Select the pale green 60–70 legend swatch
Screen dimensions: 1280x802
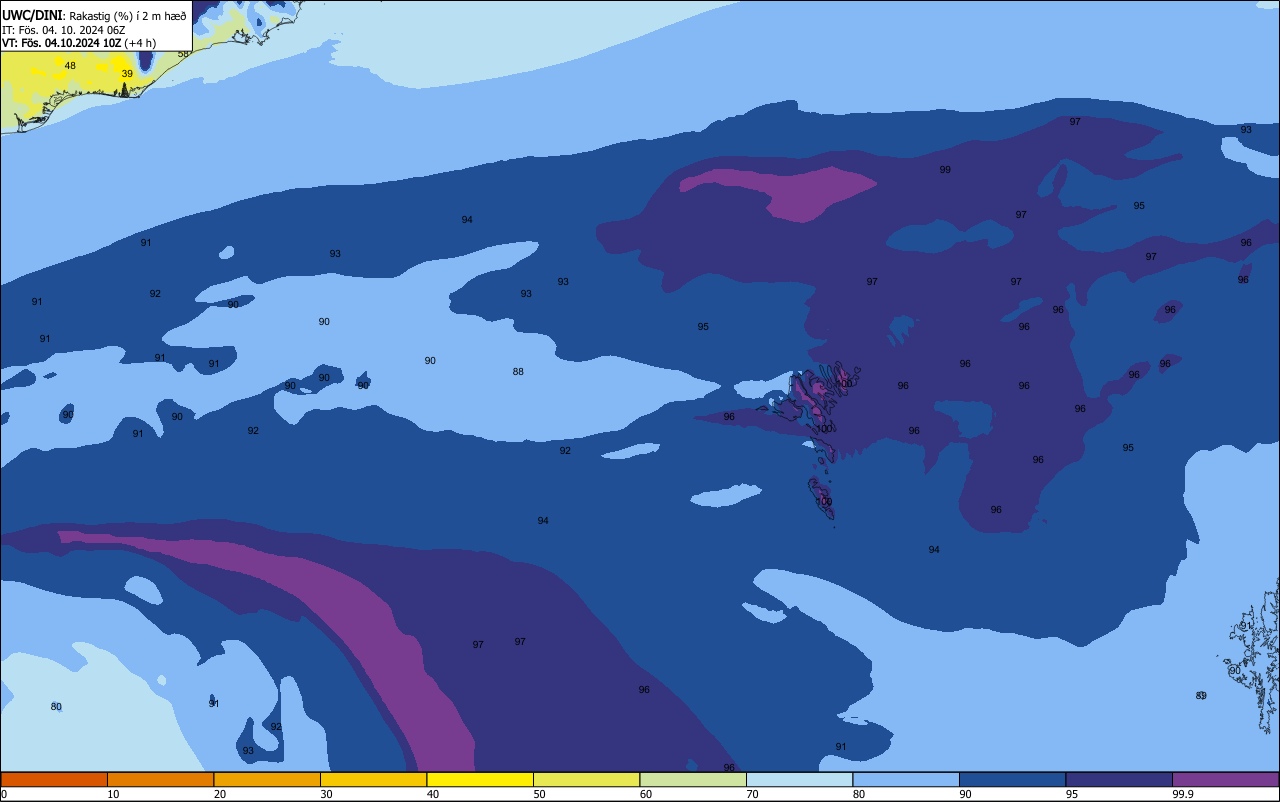coord(693,779)
